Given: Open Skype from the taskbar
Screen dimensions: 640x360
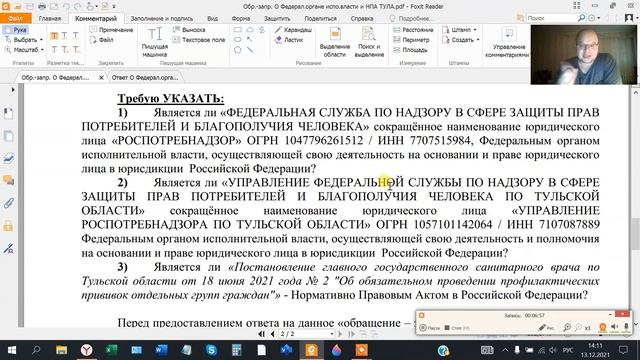Looking at the screenshot, I should pos(211,350).
